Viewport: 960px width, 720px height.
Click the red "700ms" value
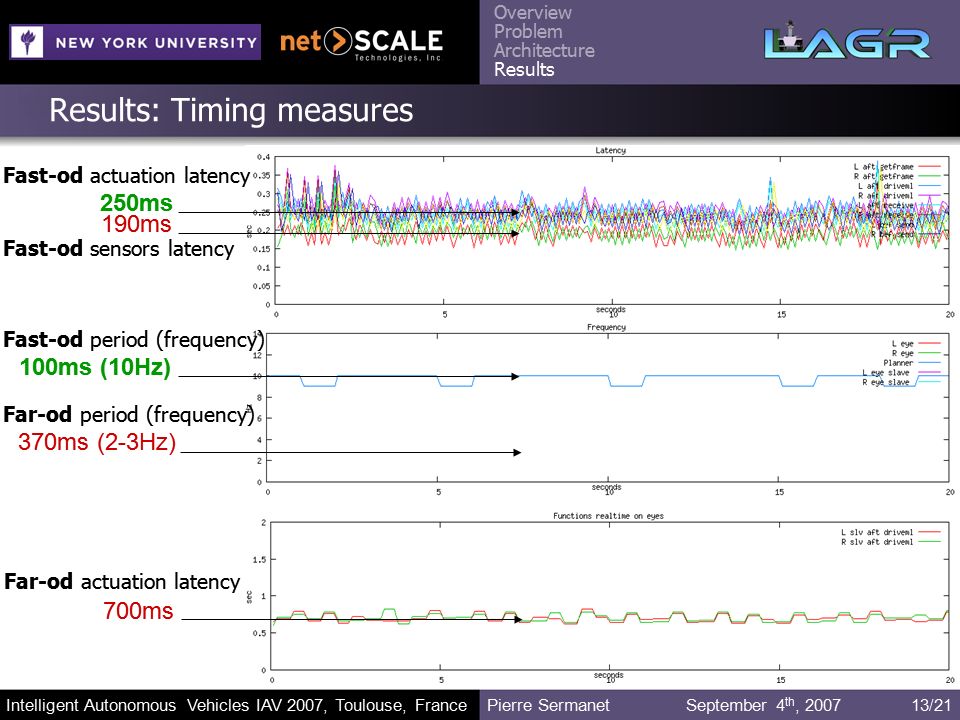(138, 610)
